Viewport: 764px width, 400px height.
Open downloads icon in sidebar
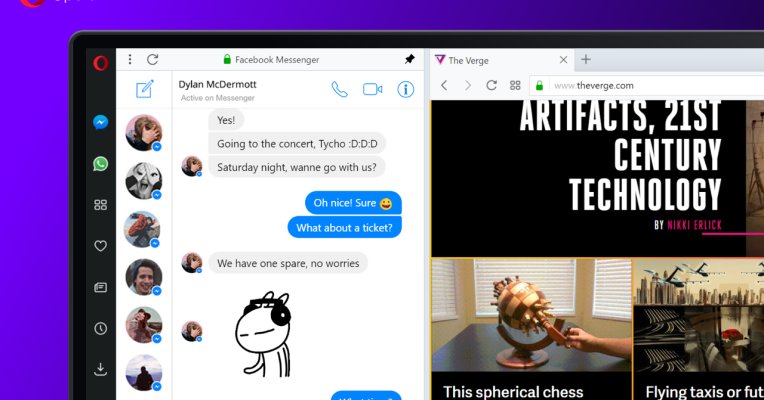tap(100, 369)
